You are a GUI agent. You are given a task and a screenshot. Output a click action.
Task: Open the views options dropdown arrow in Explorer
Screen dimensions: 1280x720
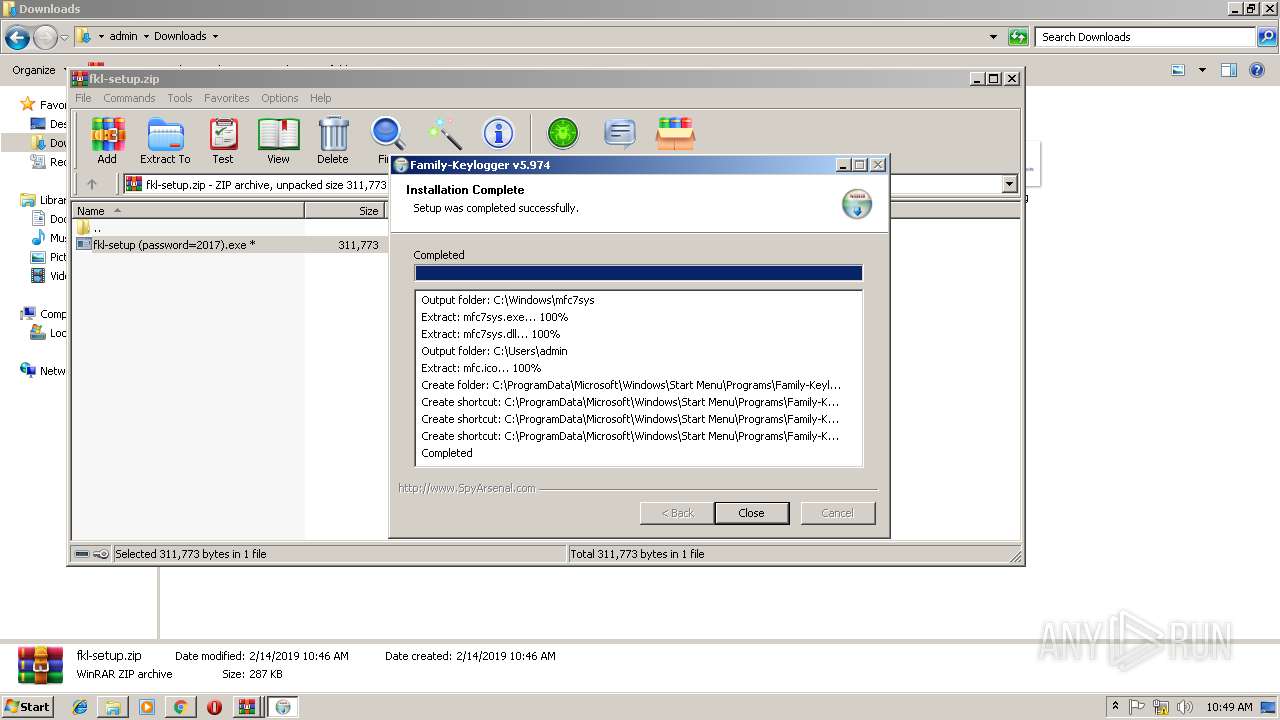point(1202,70)
